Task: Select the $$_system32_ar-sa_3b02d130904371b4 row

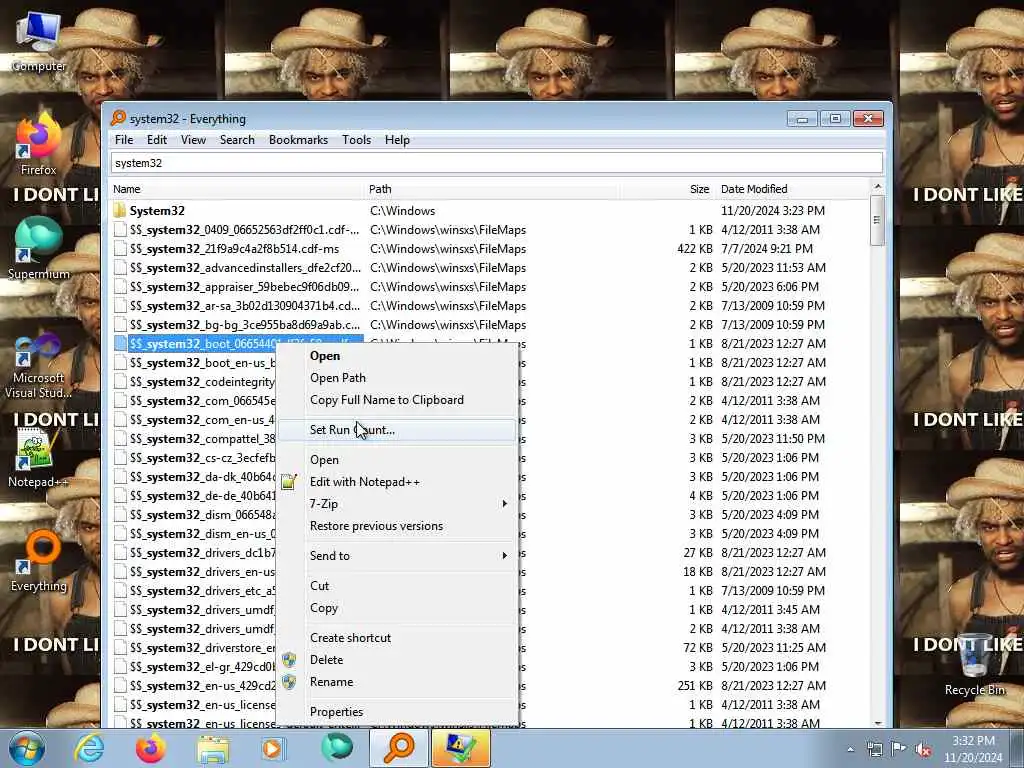Action: (x=490, y=306)
